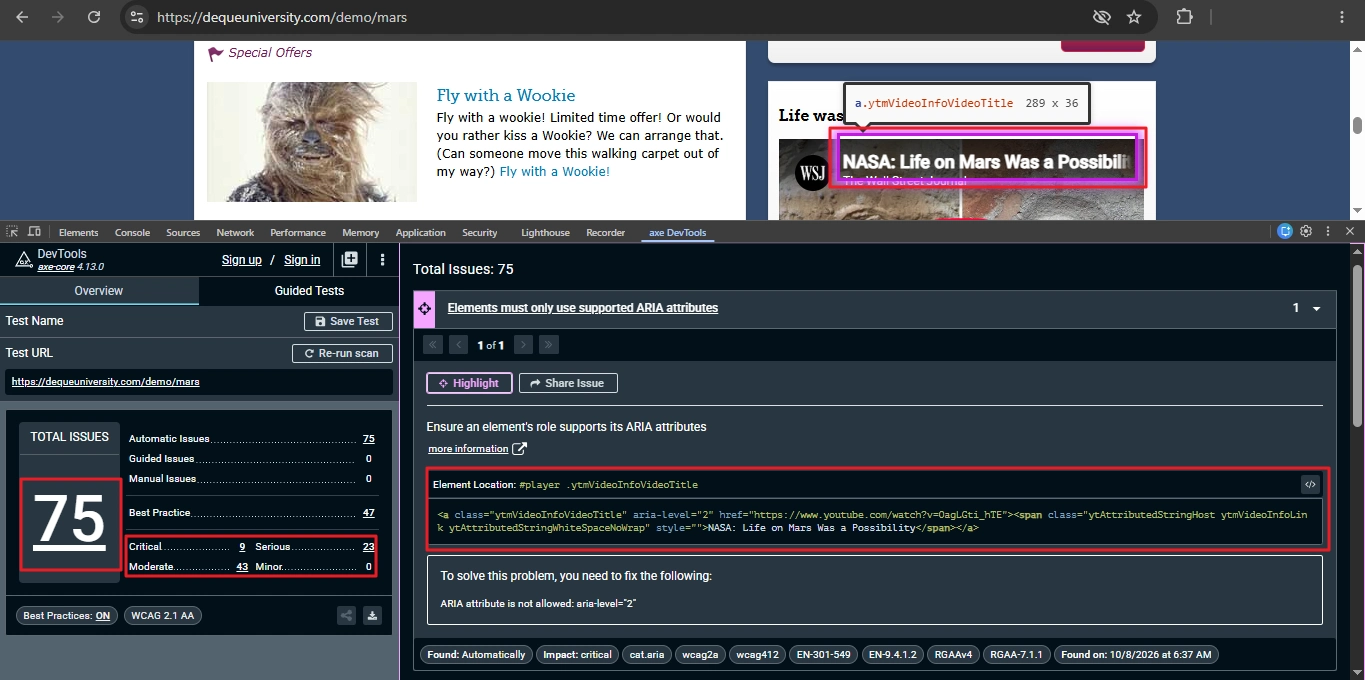This screenshot has height=680, width=1365.
Task: Share results using the share icon
Action: coord(346,616)
